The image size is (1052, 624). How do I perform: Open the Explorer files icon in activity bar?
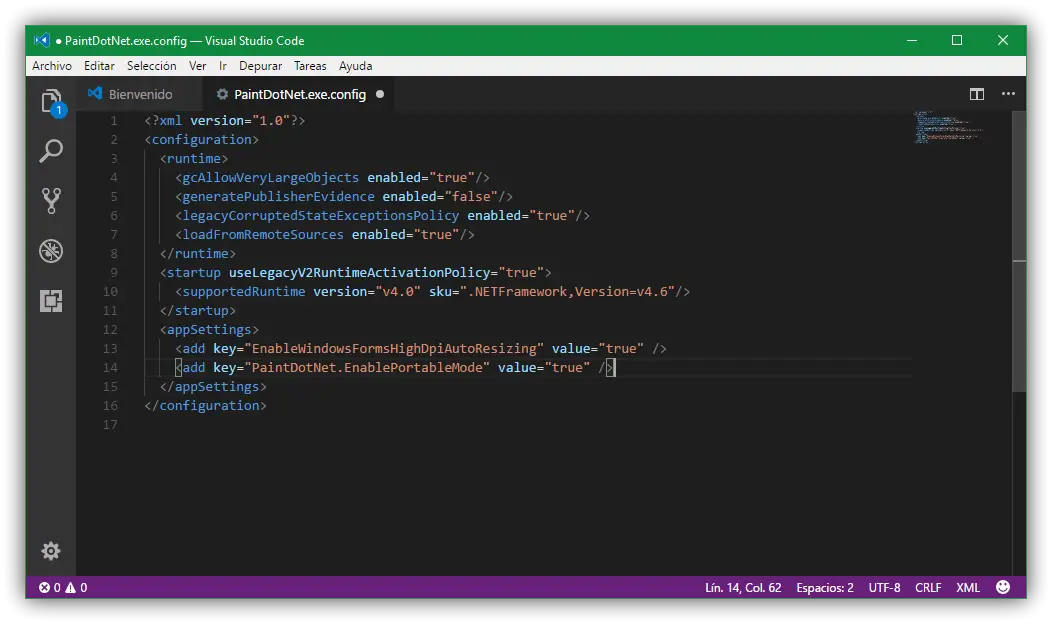point(52,102)
